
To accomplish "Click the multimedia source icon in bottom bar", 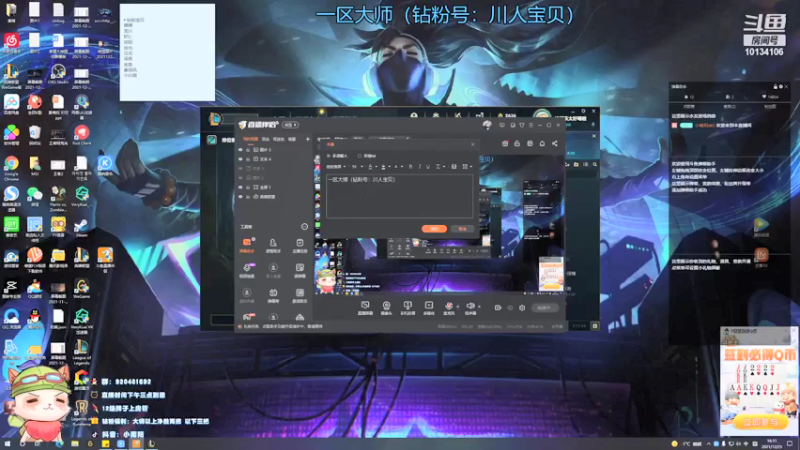I will click(429, 307).
